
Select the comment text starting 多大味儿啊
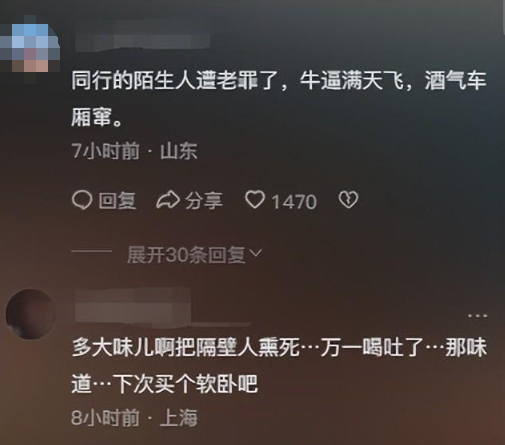tap(279, 366)
